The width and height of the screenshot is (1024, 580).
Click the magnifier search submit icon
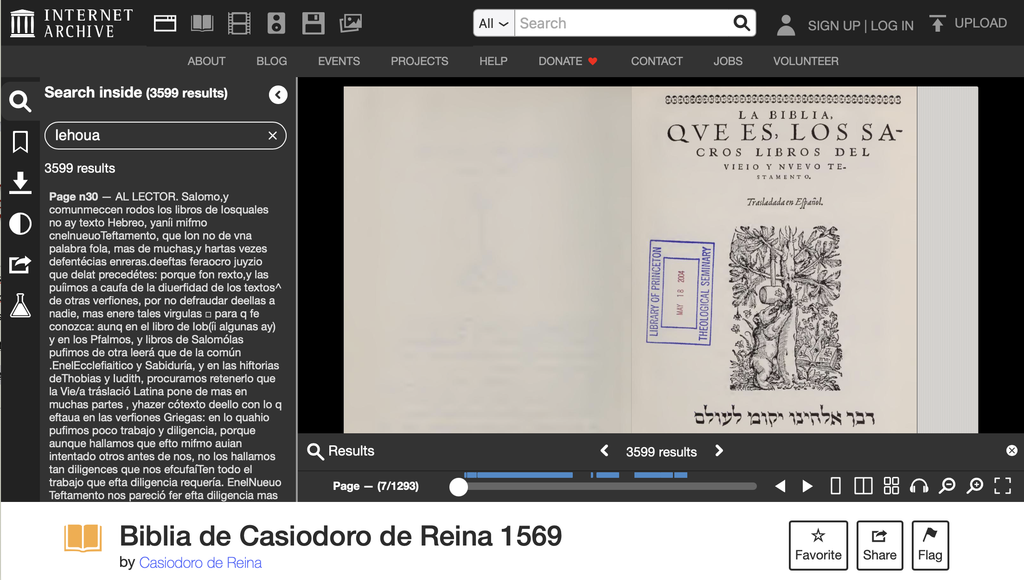741,24
